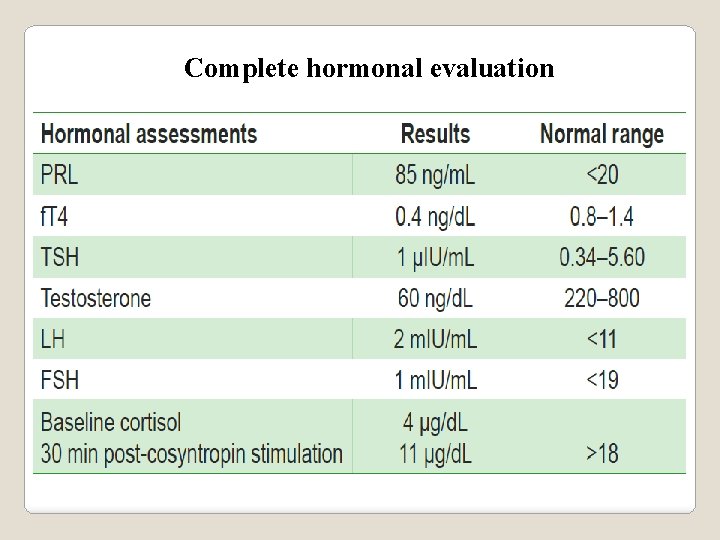The width and height of the screenshot is (720, 540).
Task: Click the Baseline cortisol label
Action: pyautogui.click(x=111, y=422)
